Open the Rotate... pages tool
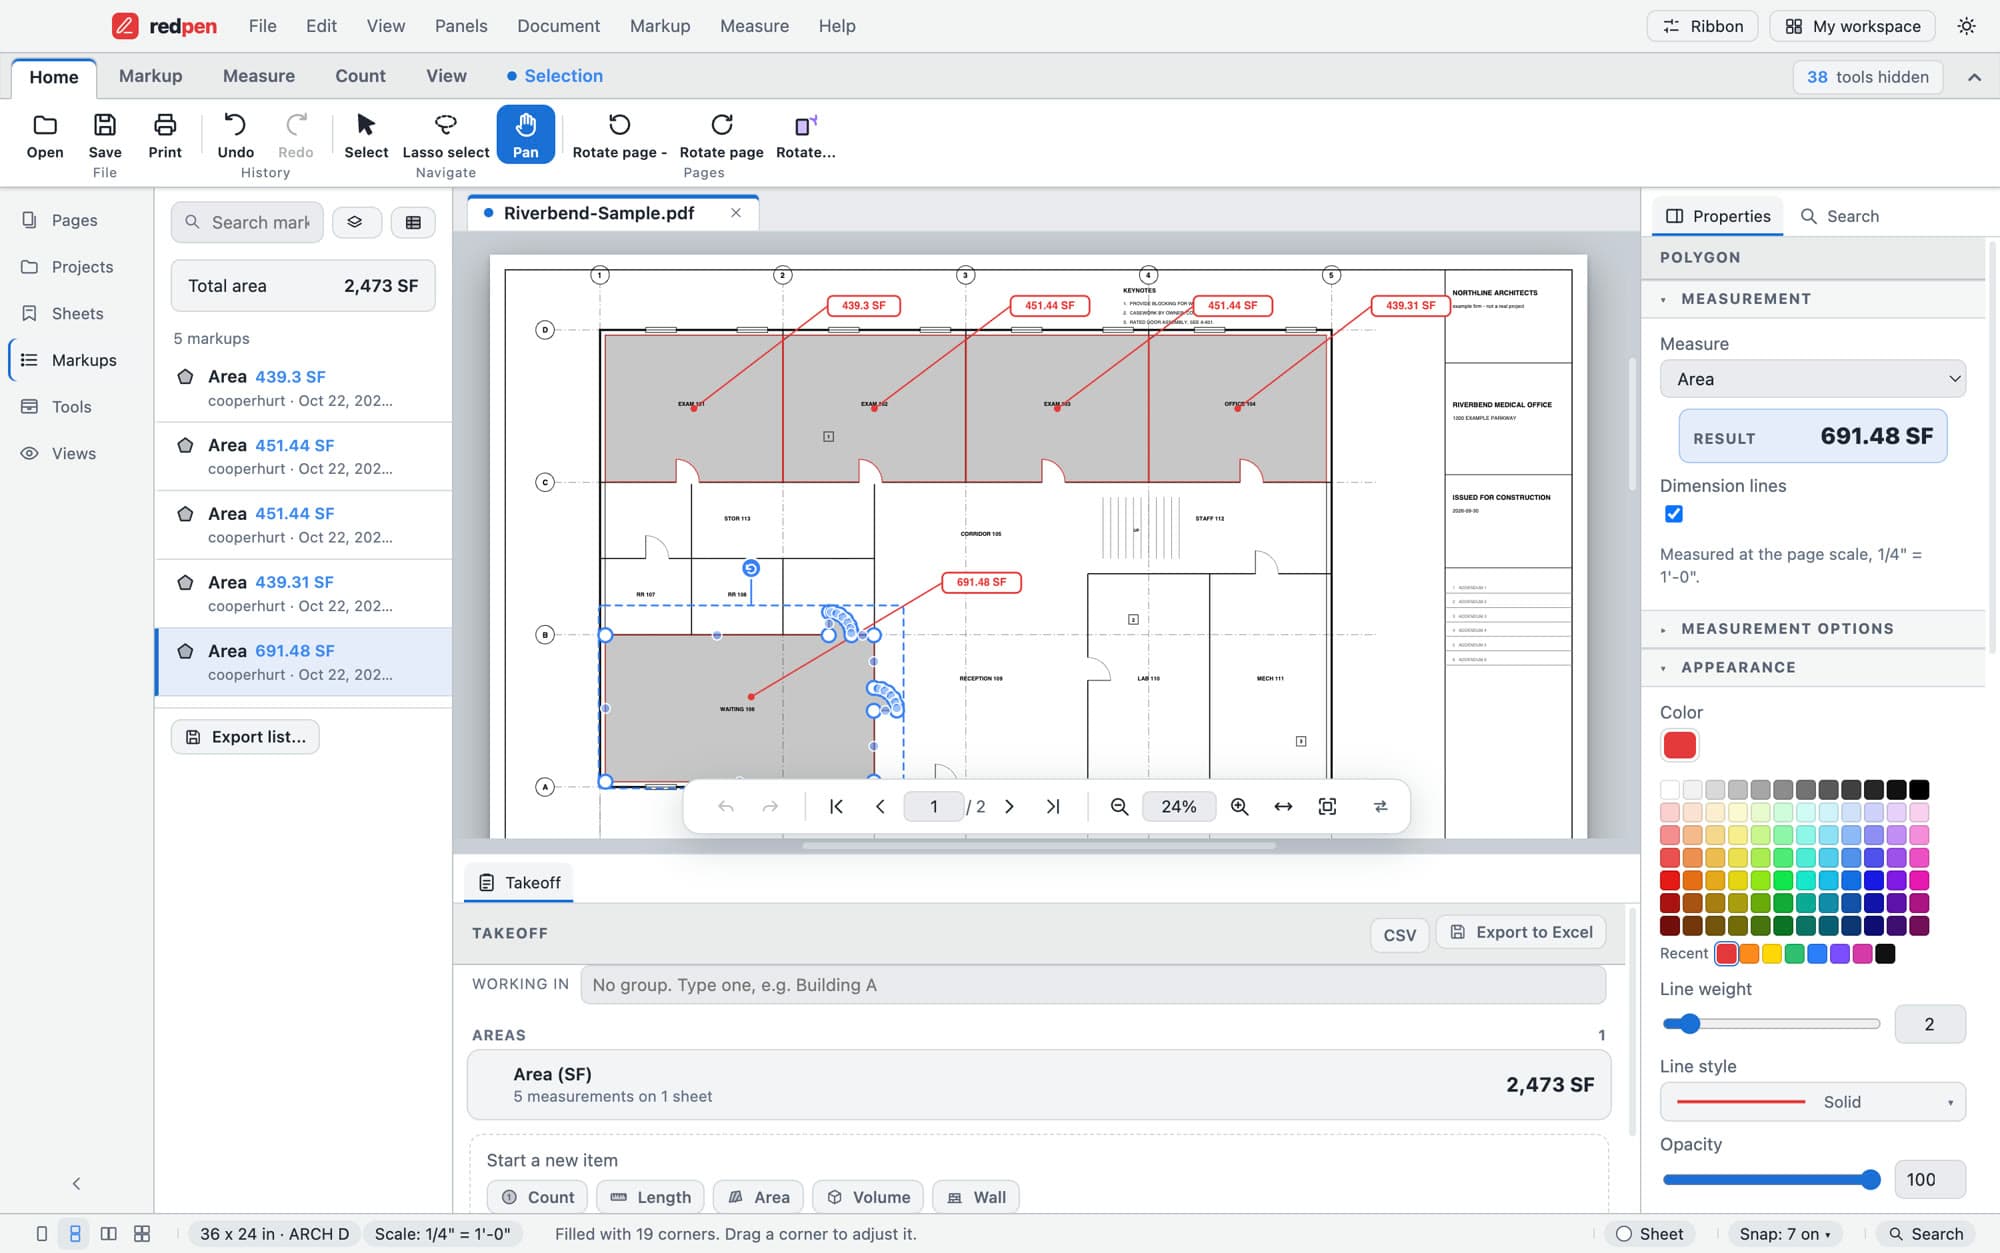This screenshot has height=1253, width=2000. 805,136
